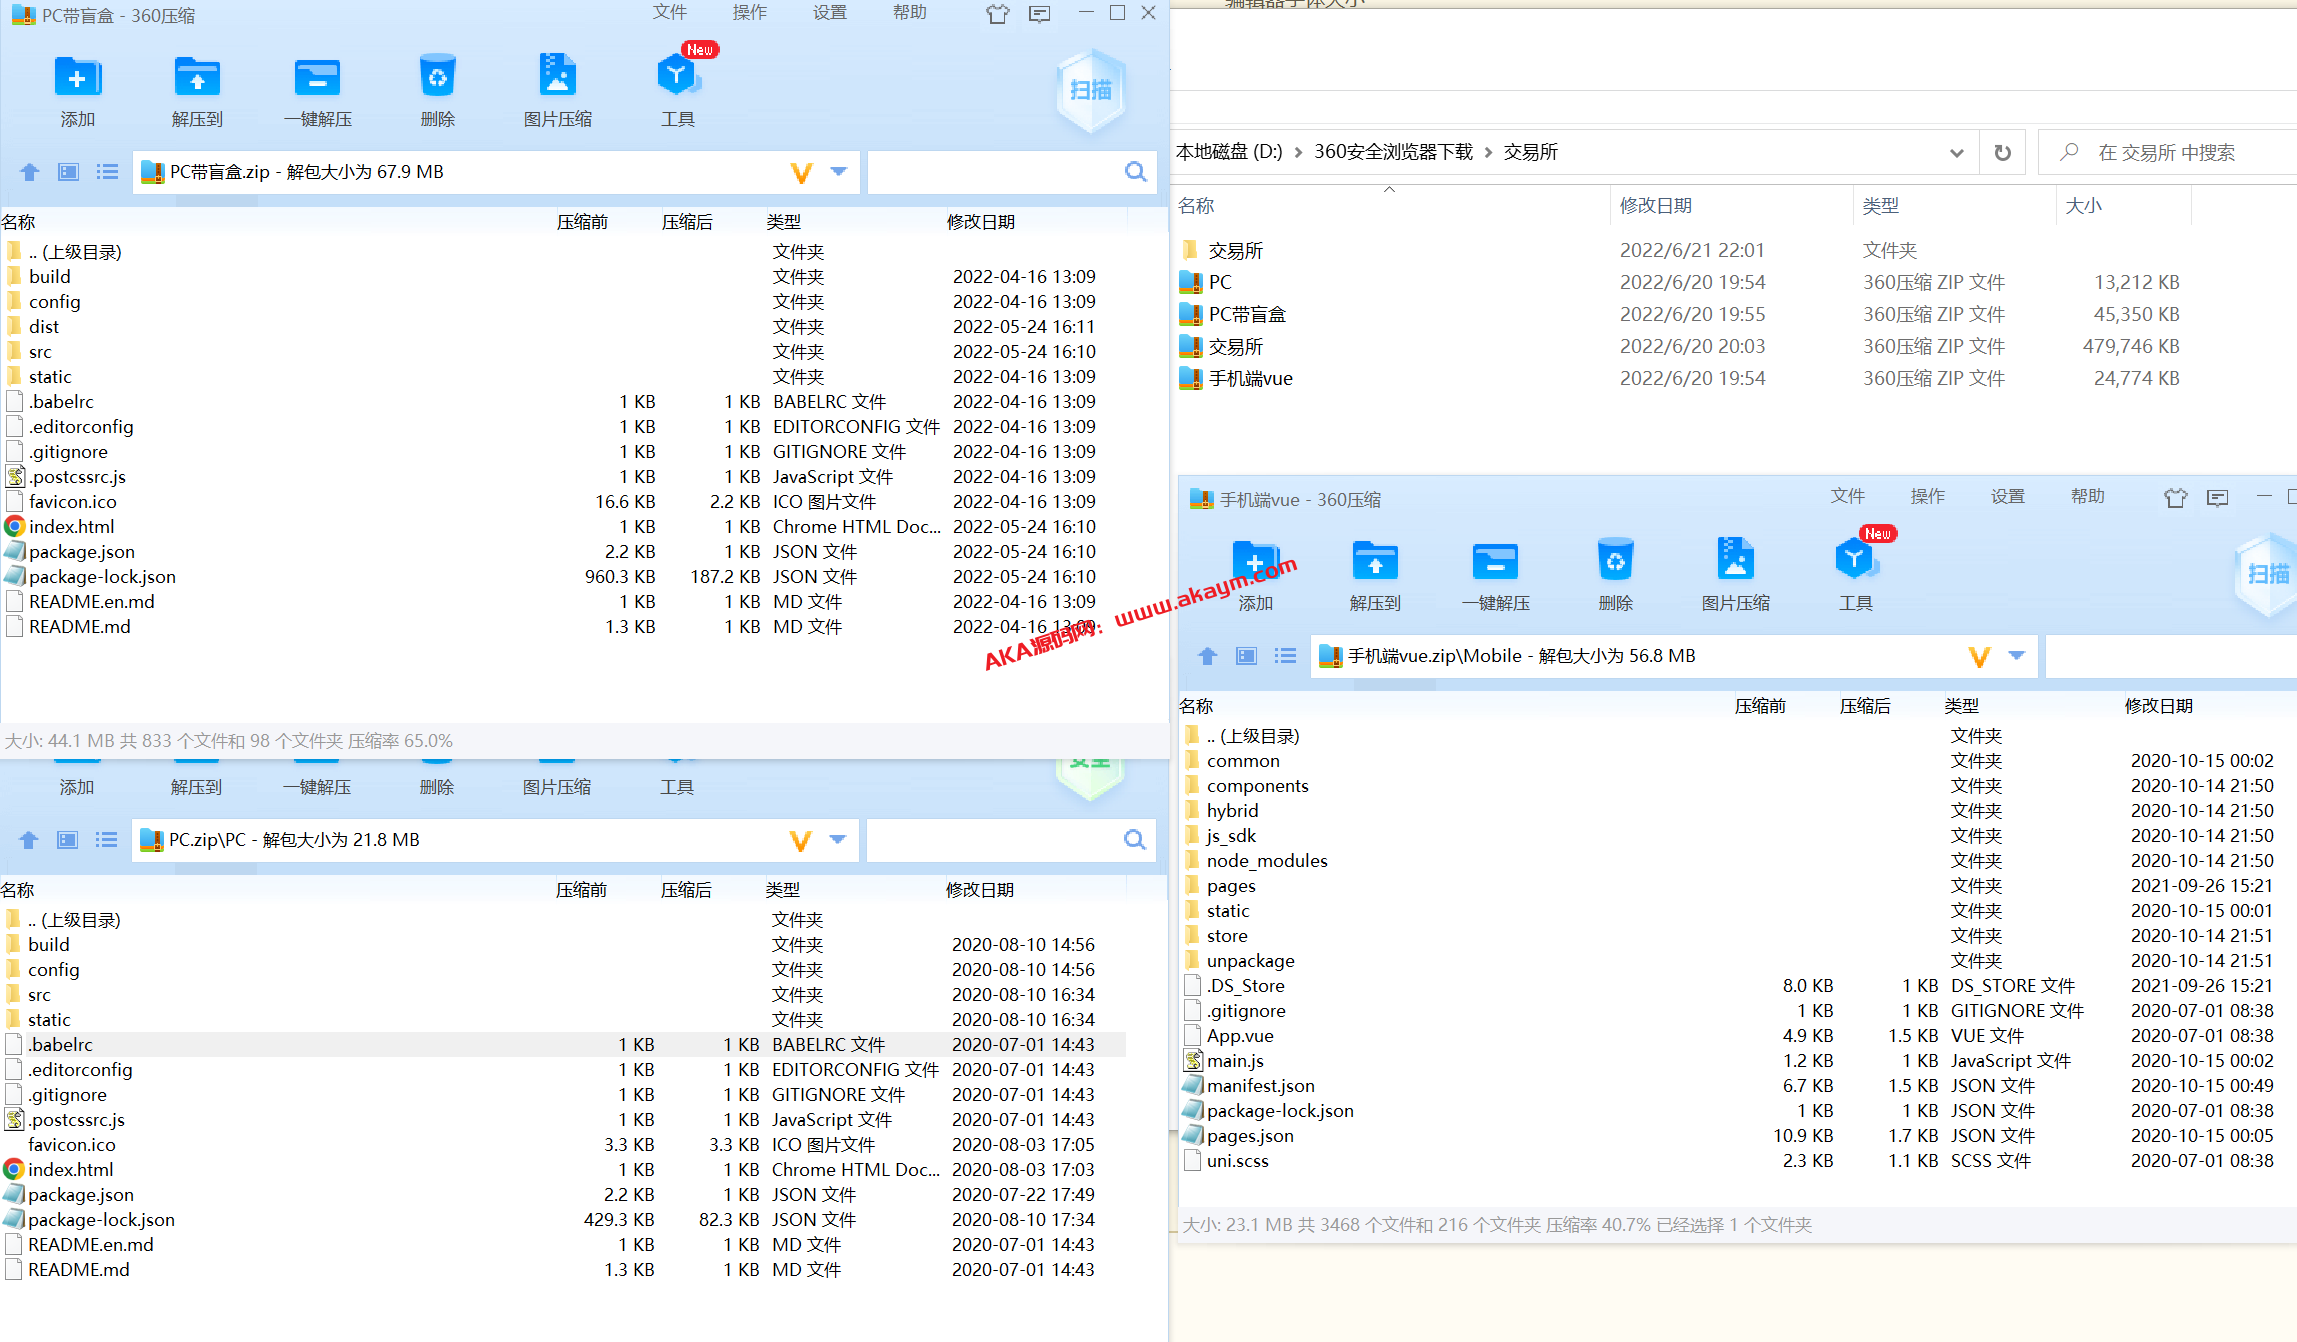
Task: Expand Explorer address bar history dropdown
Action: (x=1956, y=153)
